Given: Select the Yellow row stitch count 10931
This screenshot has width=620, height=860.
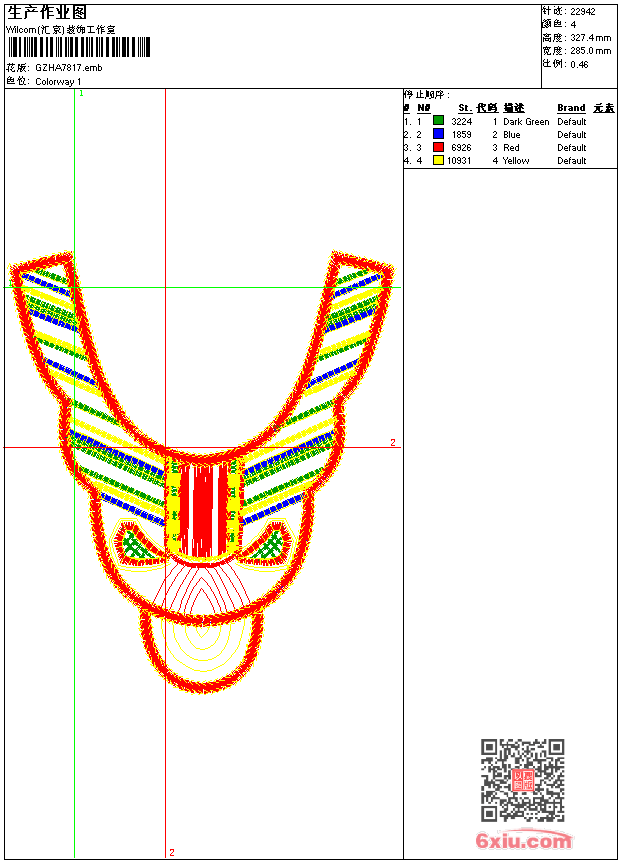Looking at the screenshot, I should [459, 160].
